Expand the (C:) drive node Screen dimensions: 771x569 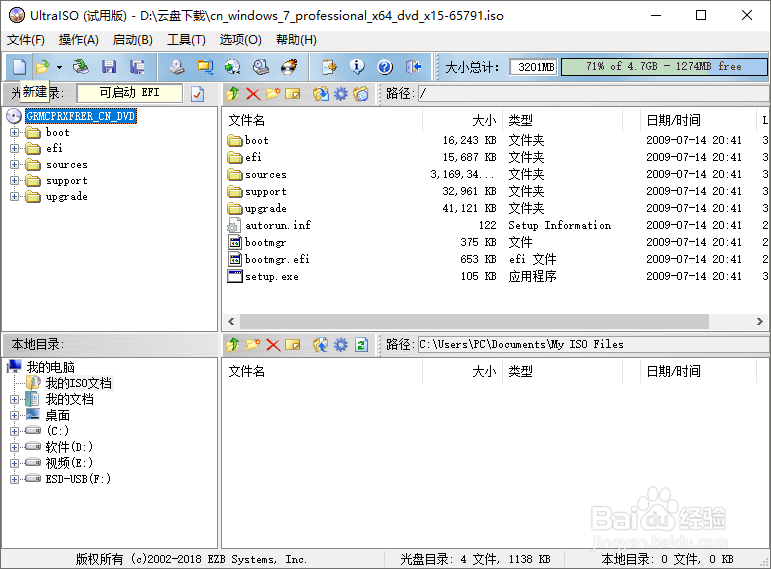coord(14,431)
